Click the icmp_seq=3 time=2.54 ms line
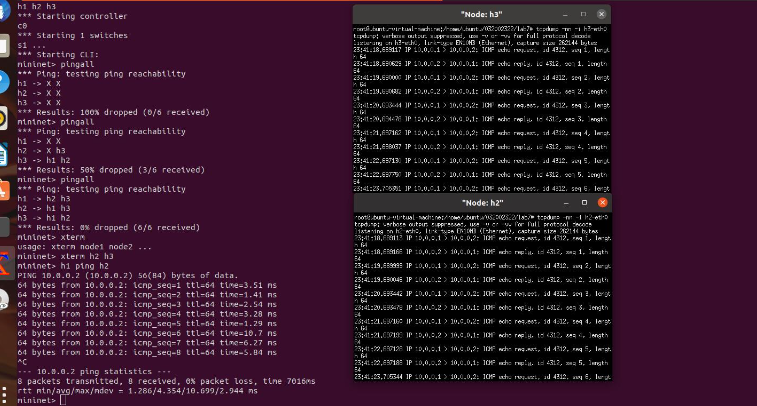 point(147,305)
